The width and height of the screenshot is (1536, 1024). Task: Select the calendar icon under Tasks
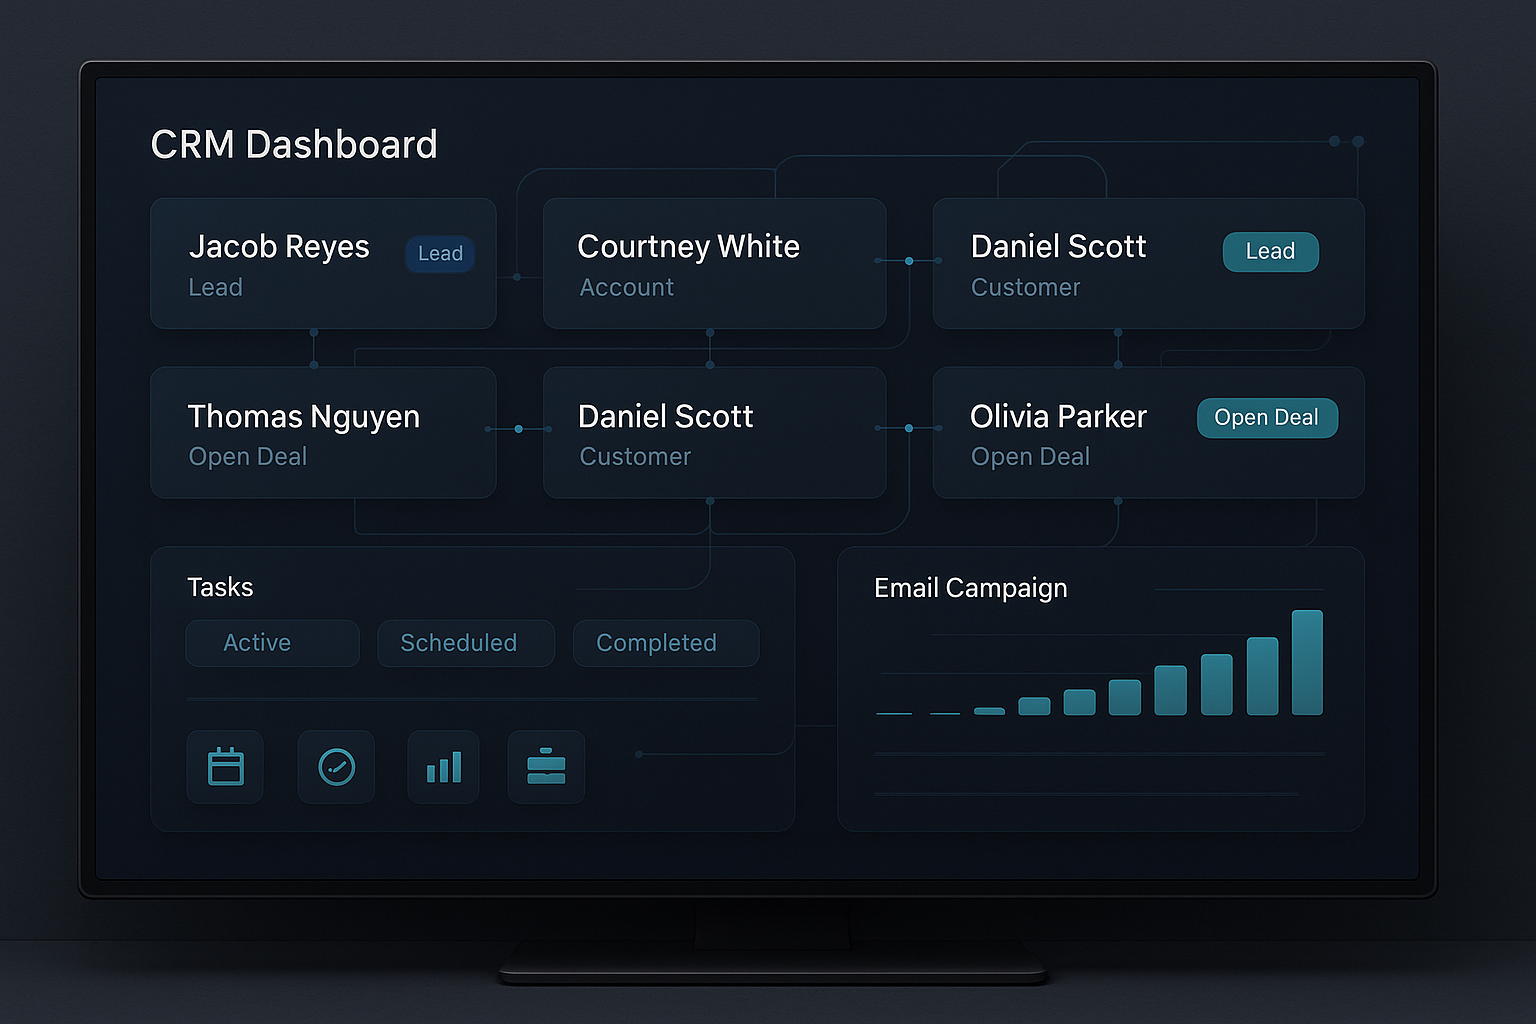[225, 767]
